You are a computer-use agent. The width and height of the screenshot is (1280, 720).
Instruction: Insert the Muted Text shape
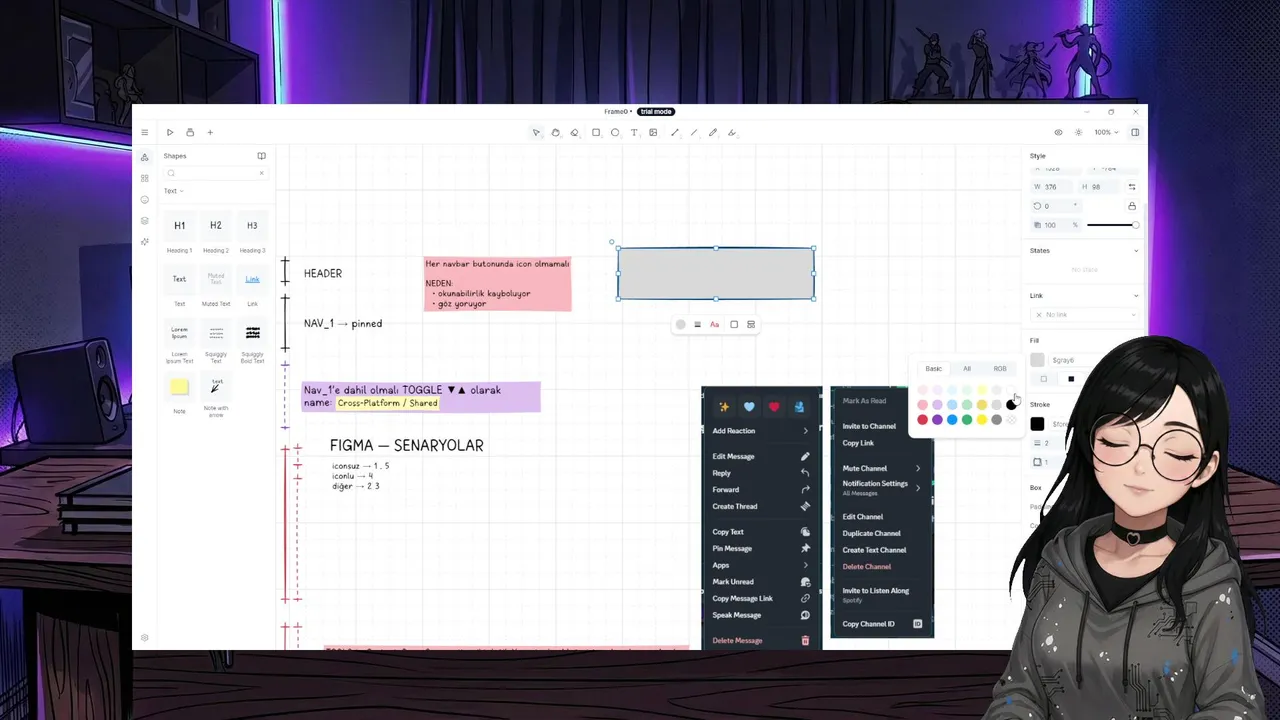[216, 279]
